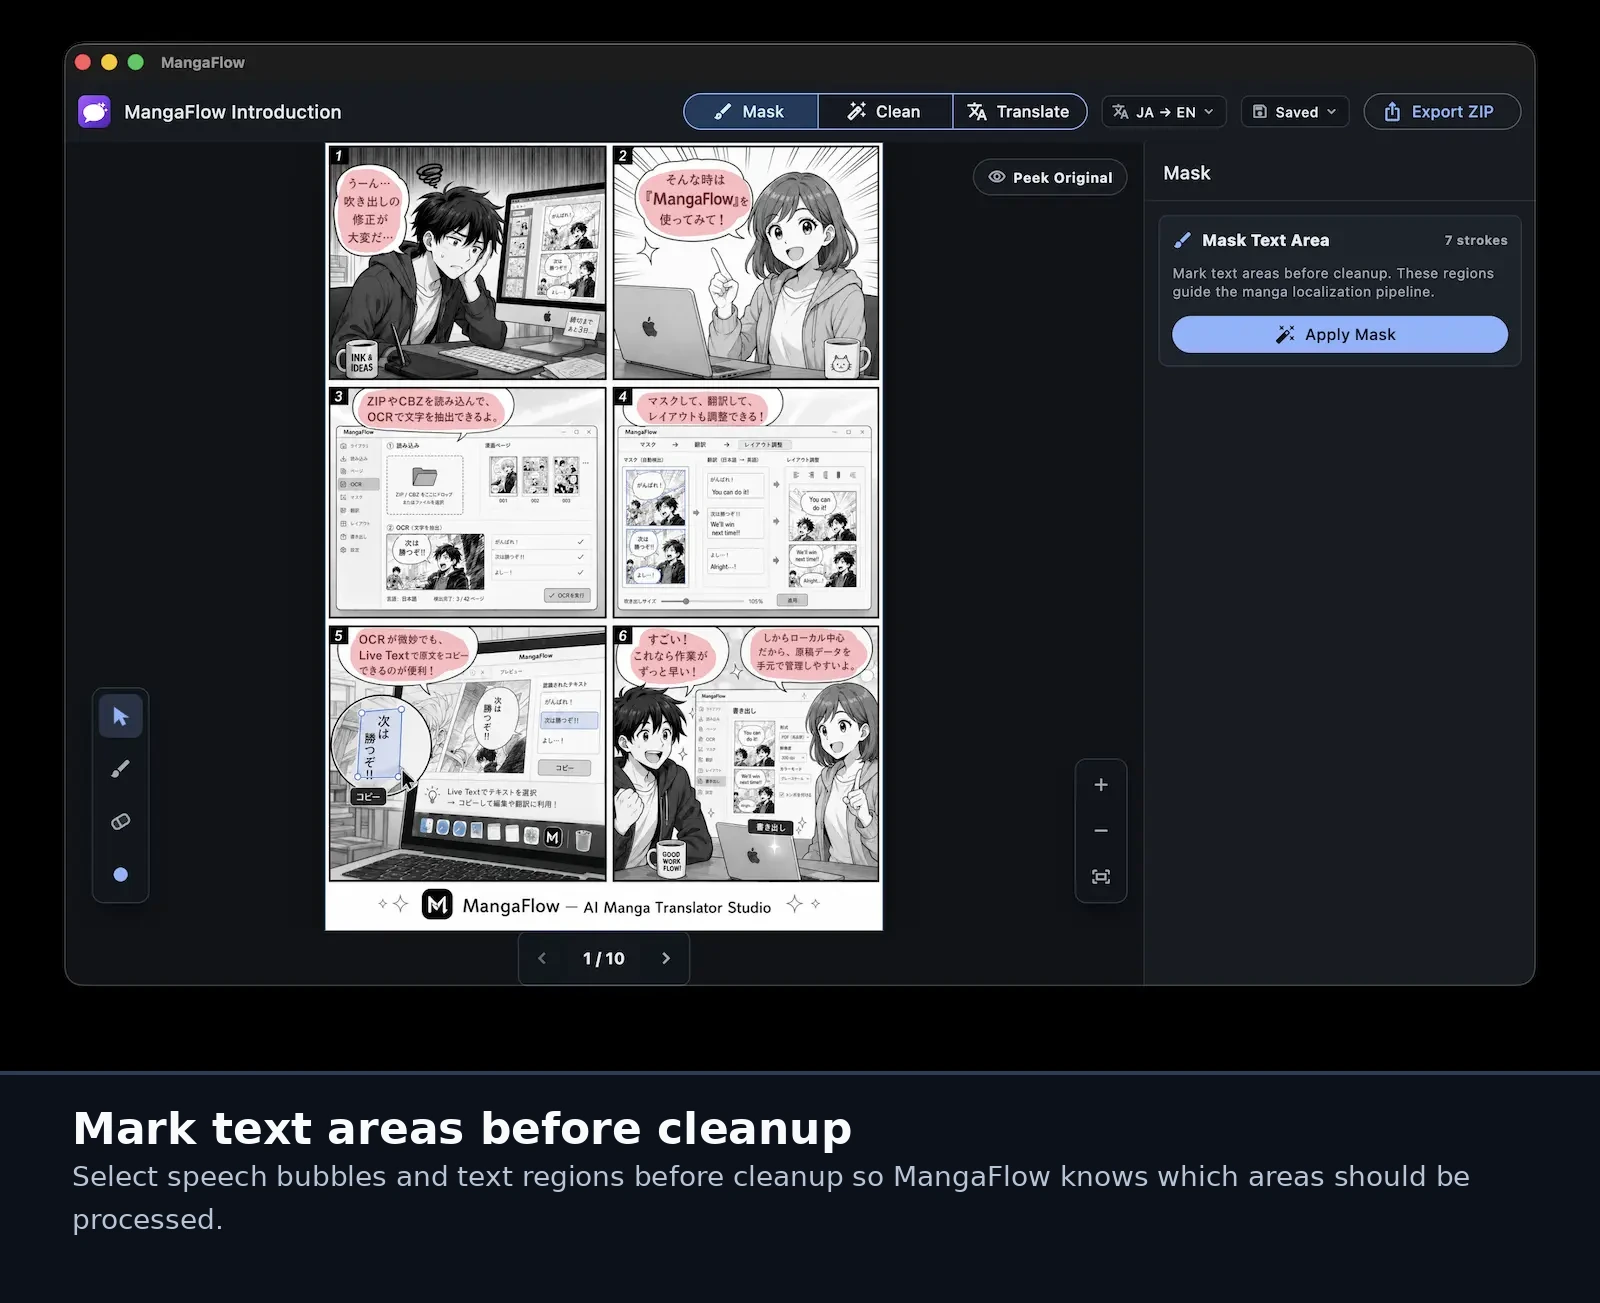Image resolution: width=1600 pixels, height=1303 pixels.
Task: Zoom in with the plus button
Action: pyautogui.click(x=1101, y=785)
